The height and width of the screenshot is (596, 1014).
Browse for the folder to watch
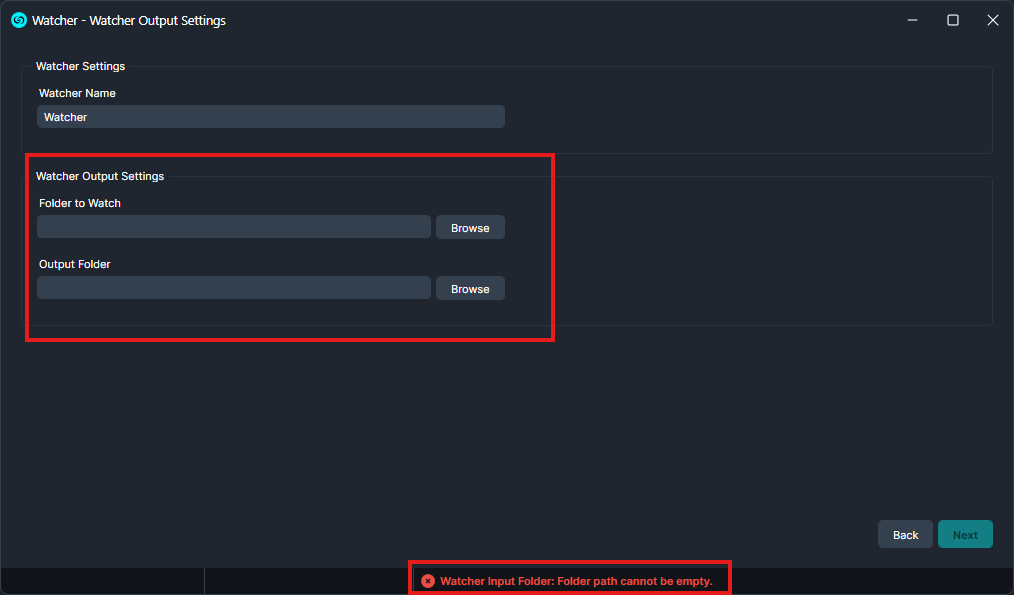[470, 227]
